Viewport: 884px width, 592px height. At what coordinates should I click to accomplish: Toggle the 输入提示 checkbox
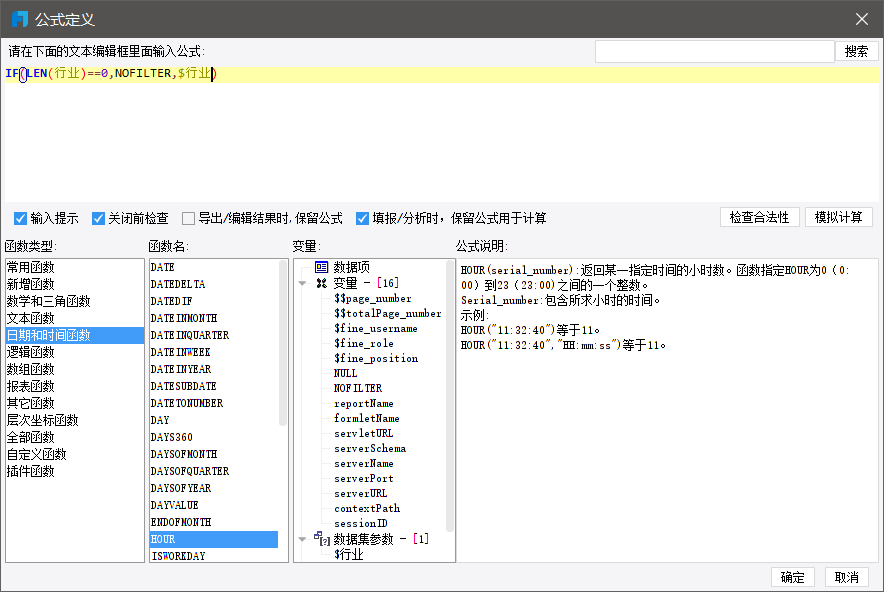tap(21, 218)
